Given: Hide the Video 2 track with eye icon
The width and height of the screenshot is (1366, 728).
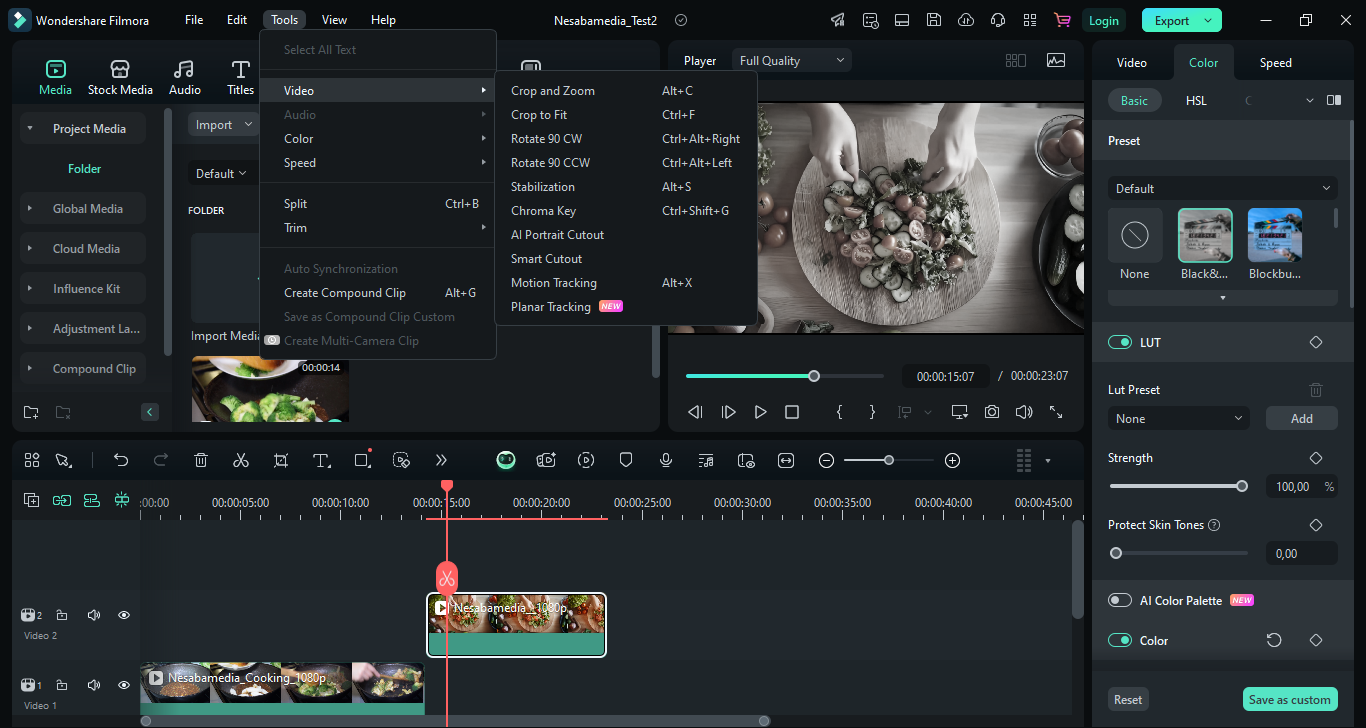Looking at the screenshot, I should pos(124,615).
